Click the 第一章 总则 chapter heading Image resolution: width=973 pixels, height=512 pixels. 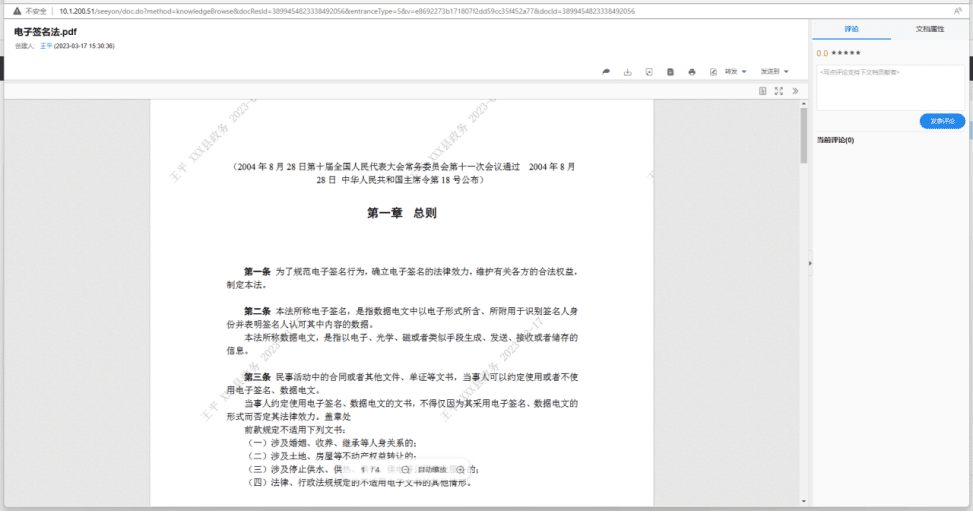(x=401, y=213)
